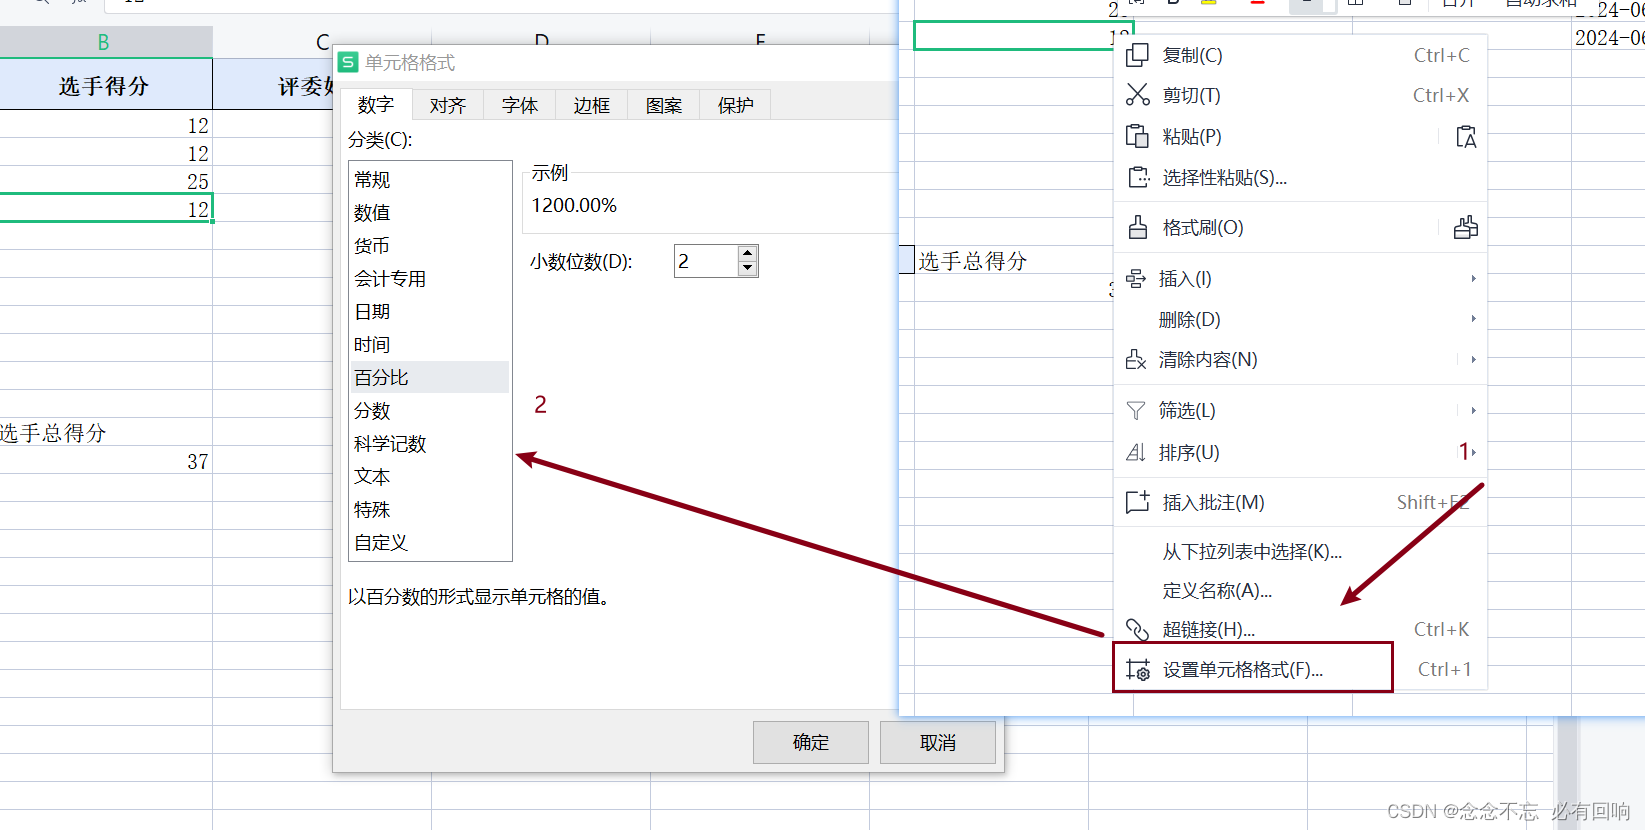The height and width of the screenshot is (830, 1645).
Task: Click the WPS logo in dialog title
Action: [x=348, y=62]
